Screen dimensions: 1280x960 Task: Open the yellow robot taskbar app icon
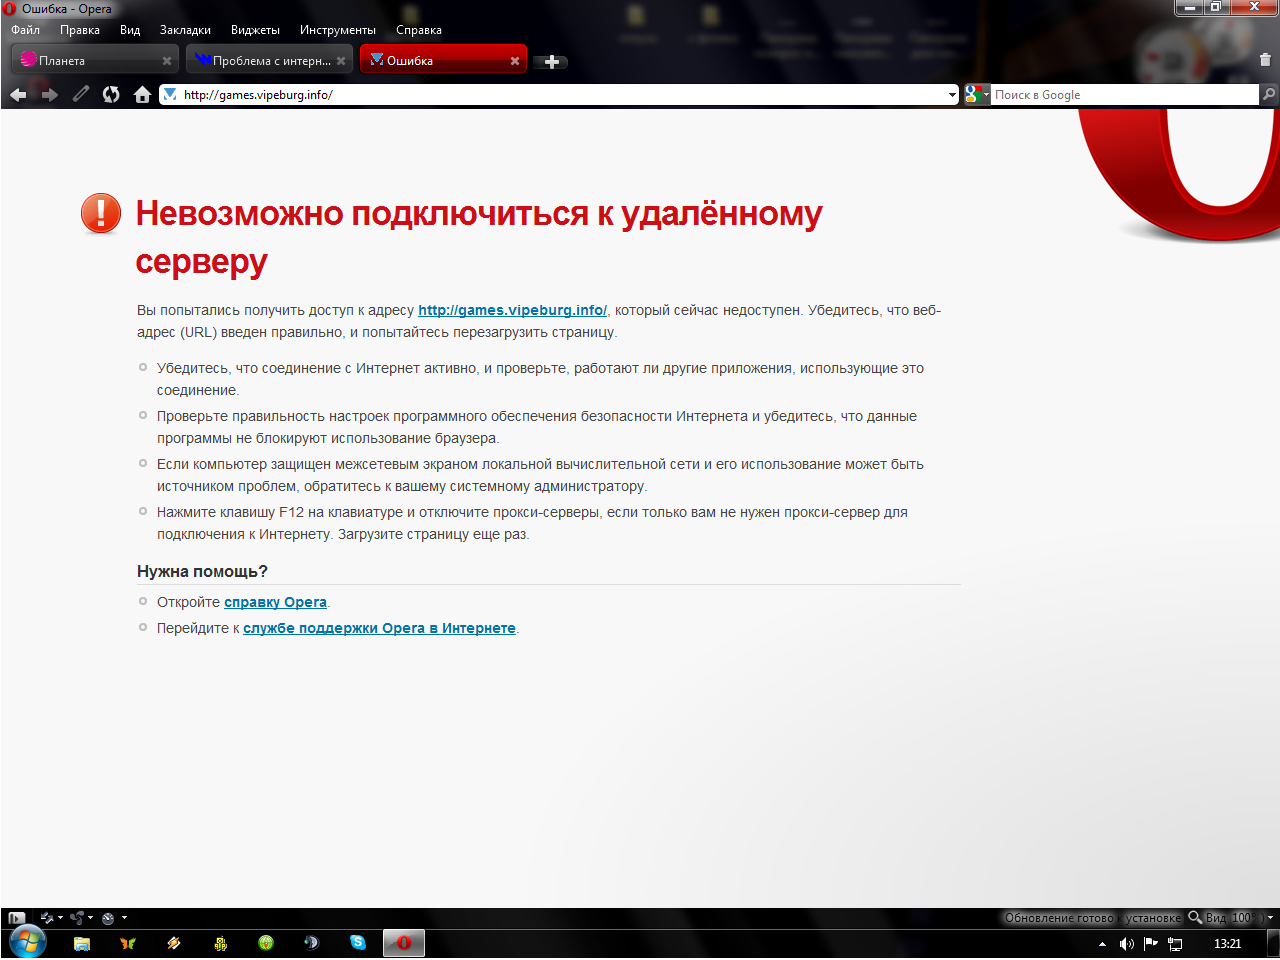(x=221, y=943)
